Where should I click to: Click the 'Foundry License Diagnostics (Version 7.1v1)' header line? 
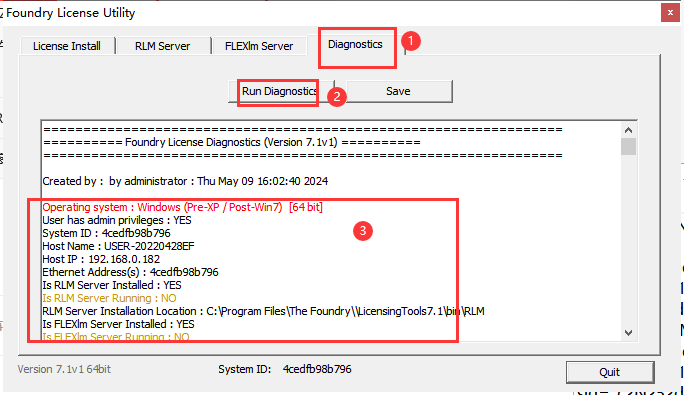(x=232, y=142)
